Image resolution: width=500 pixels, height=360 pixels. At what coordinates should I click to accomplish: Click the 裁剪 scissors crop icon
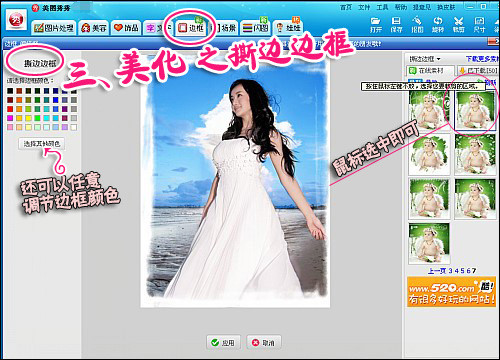(x=459, y=25)
